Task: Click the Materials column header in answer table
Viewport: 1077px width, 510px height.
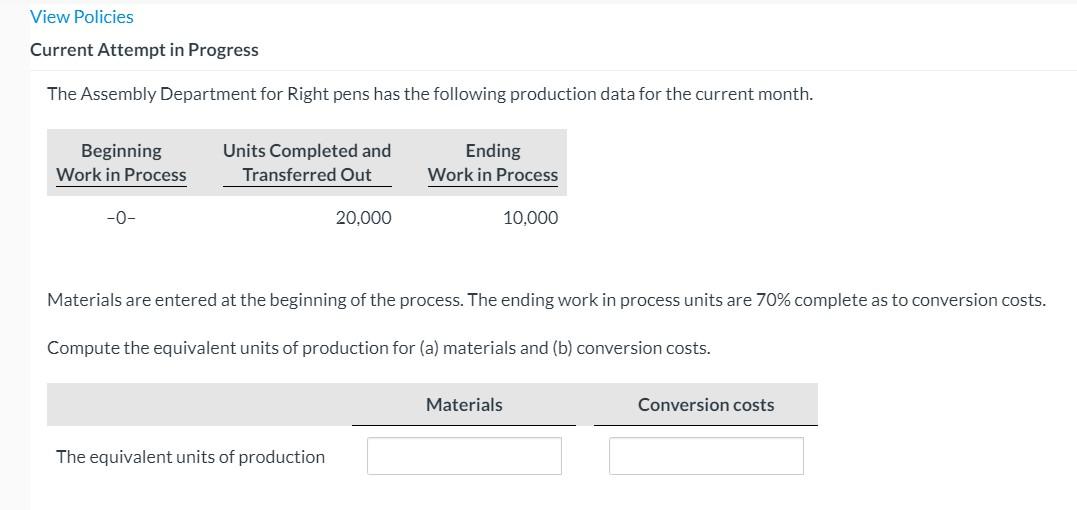Action: (464, 405)
